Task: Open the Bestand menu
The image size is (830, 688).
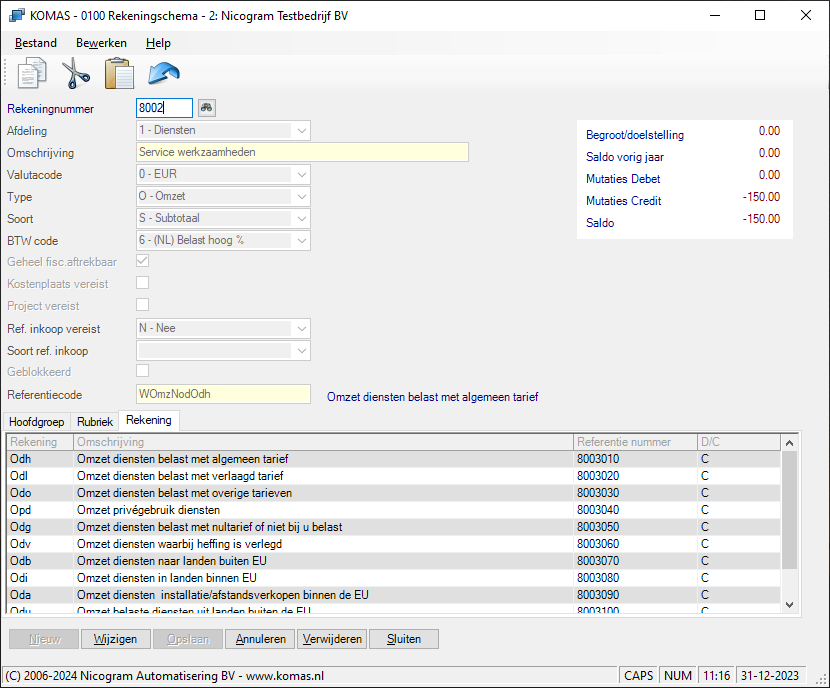Action: pyautogui.click(x=35, y=43)
